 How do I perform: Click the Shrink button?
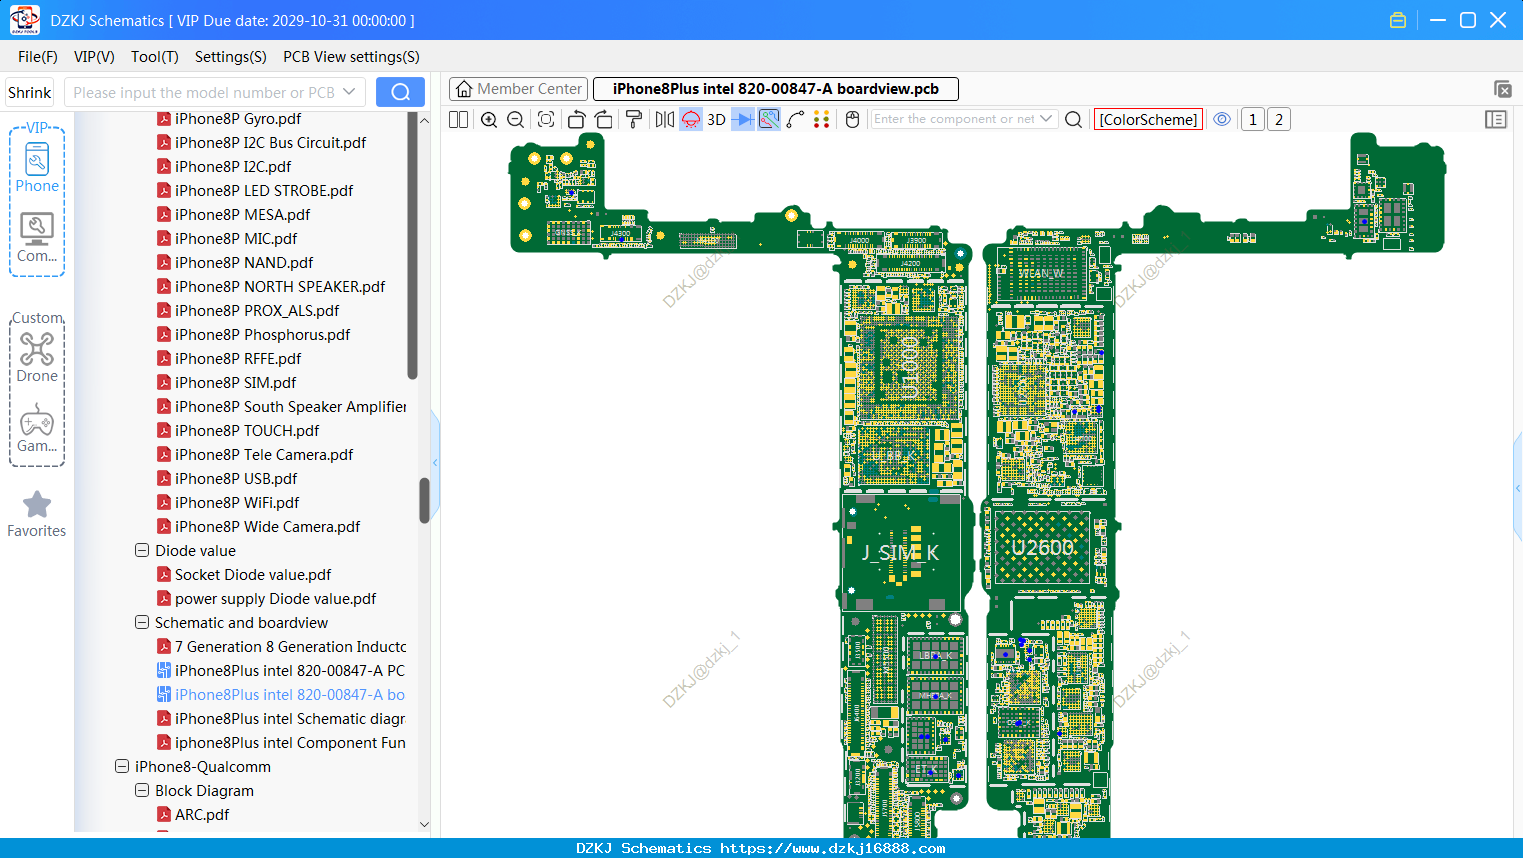tap(30, 93)
